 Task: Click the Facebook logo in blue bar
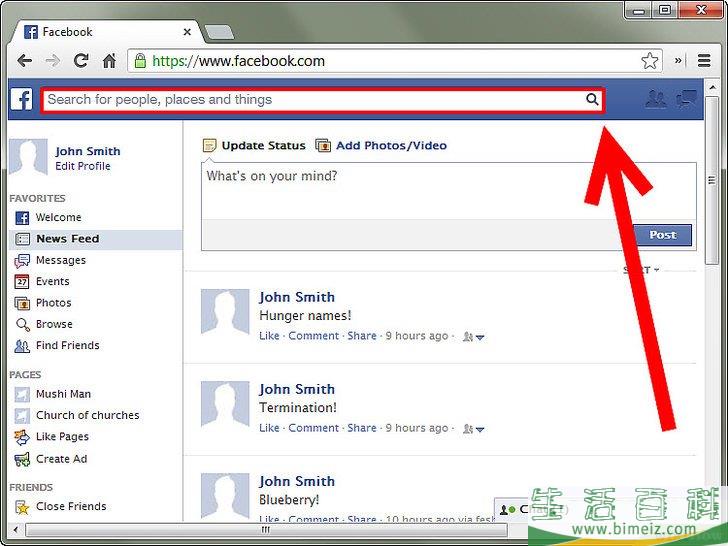(21, 99)
